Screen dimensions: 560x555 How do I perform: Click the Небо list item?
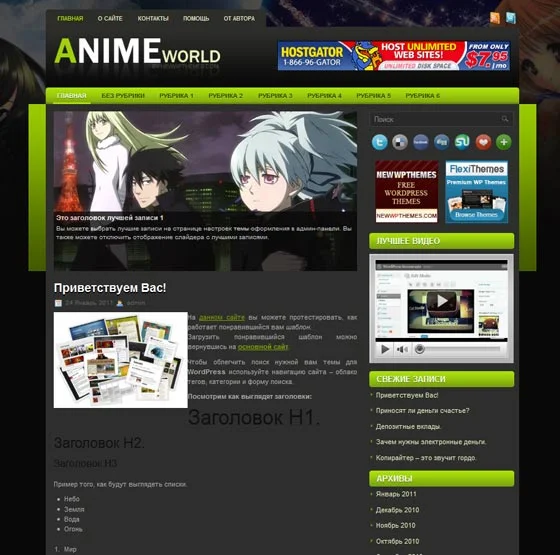click(72, 499)
